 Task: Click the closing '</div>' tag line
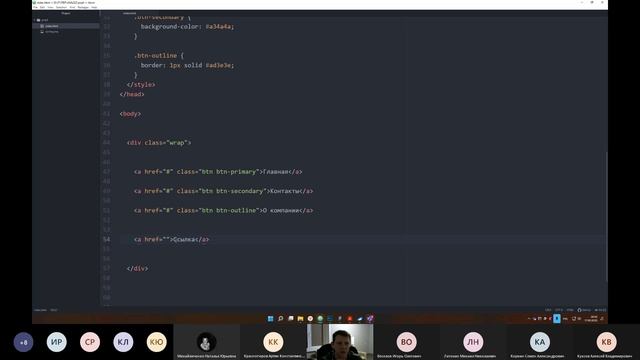pyautogui.click(x=137, y=269)
